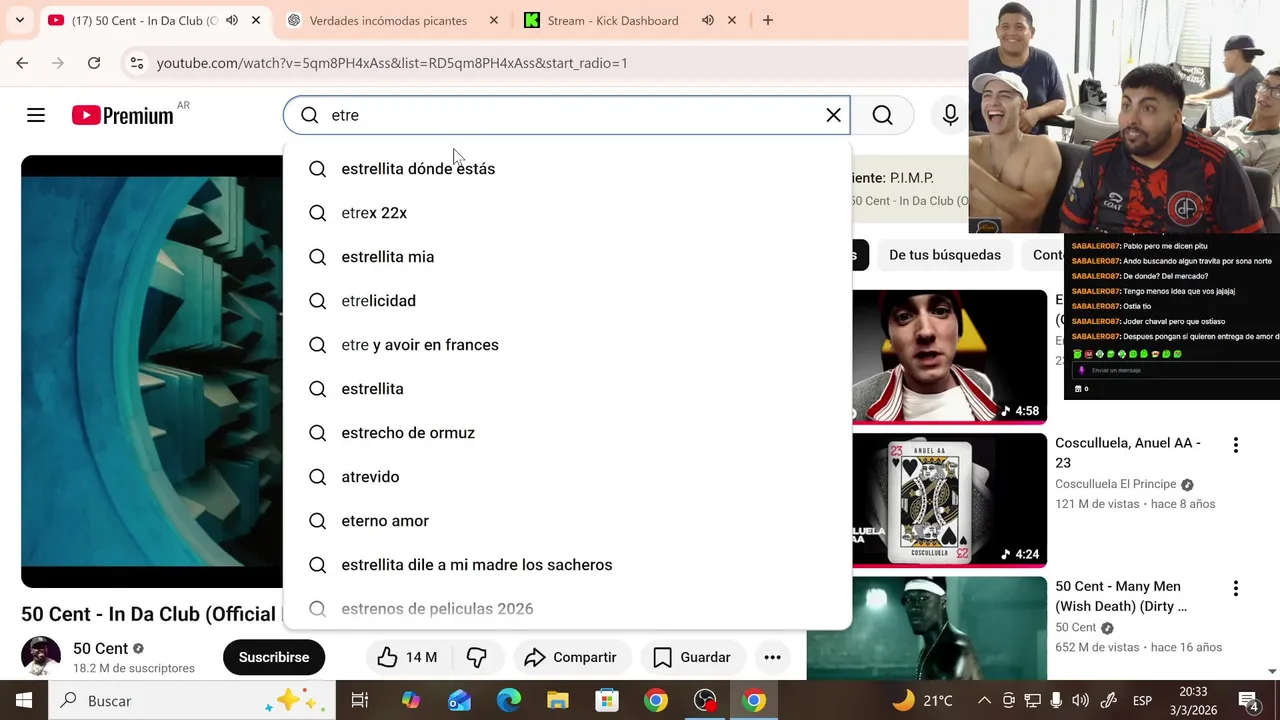Click the Guardar save button
The width and height of the screenshot is (1280, 720).
[692, 657]
